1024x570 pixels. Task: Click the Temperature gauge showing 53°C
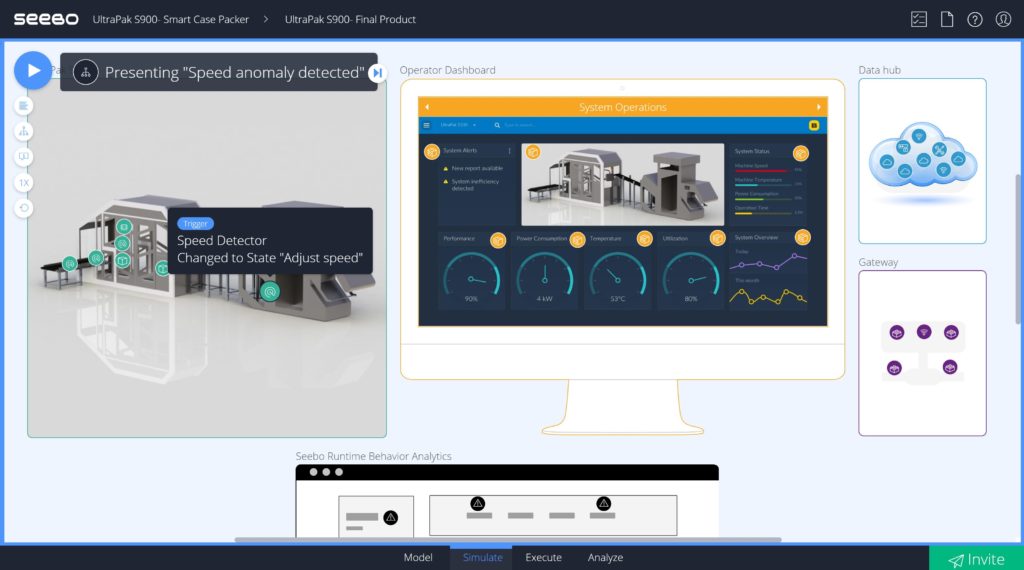pyautogui.click(x=618, y=277)
